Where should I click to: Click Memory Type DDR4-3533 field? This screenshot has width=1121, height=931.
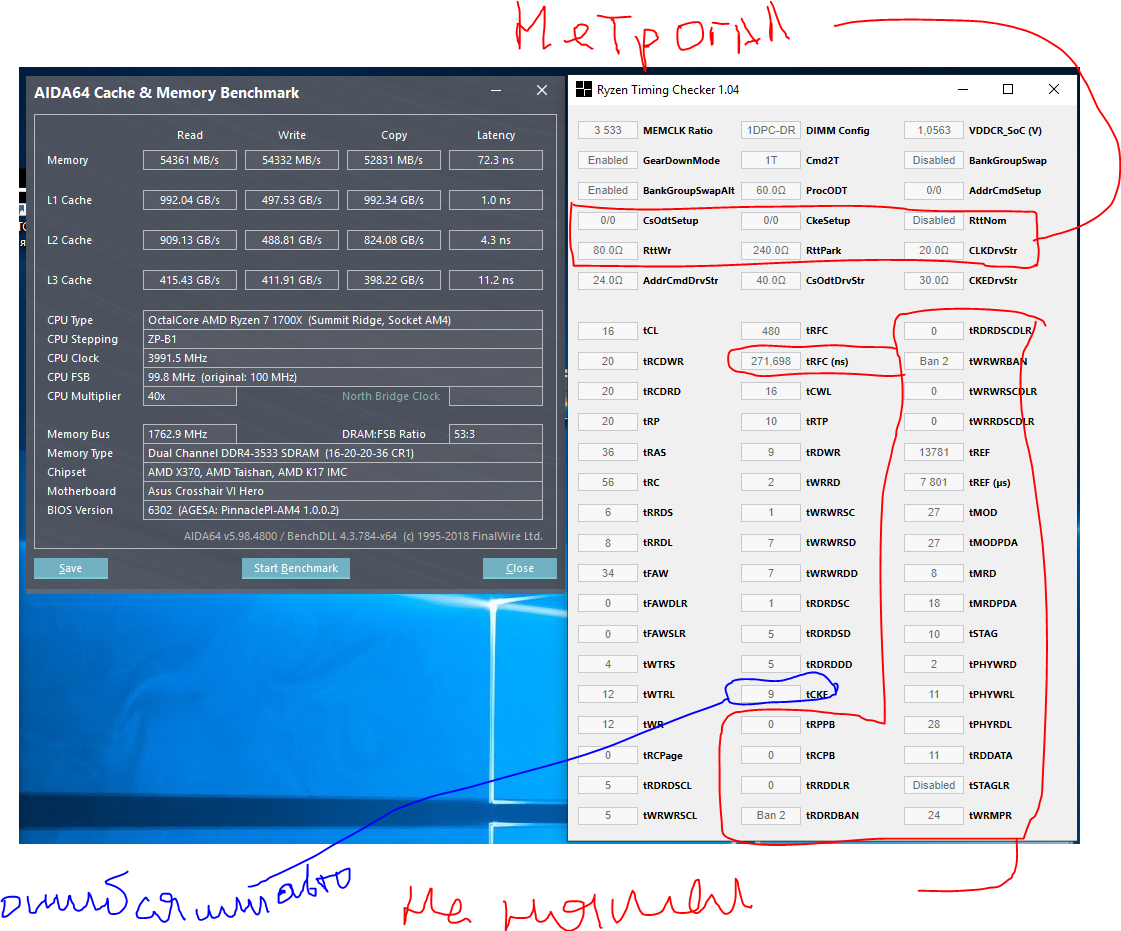342,453
